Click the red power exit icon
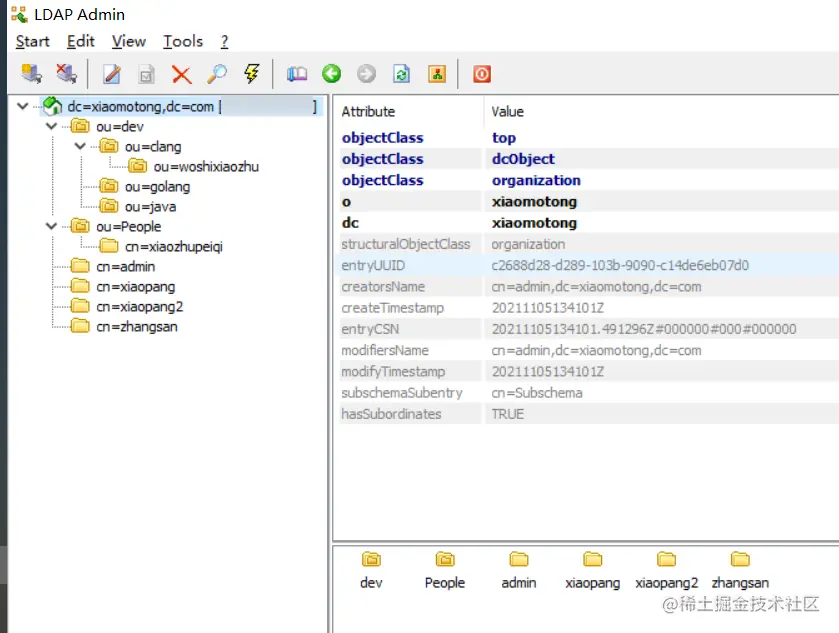 click(482, 74)
